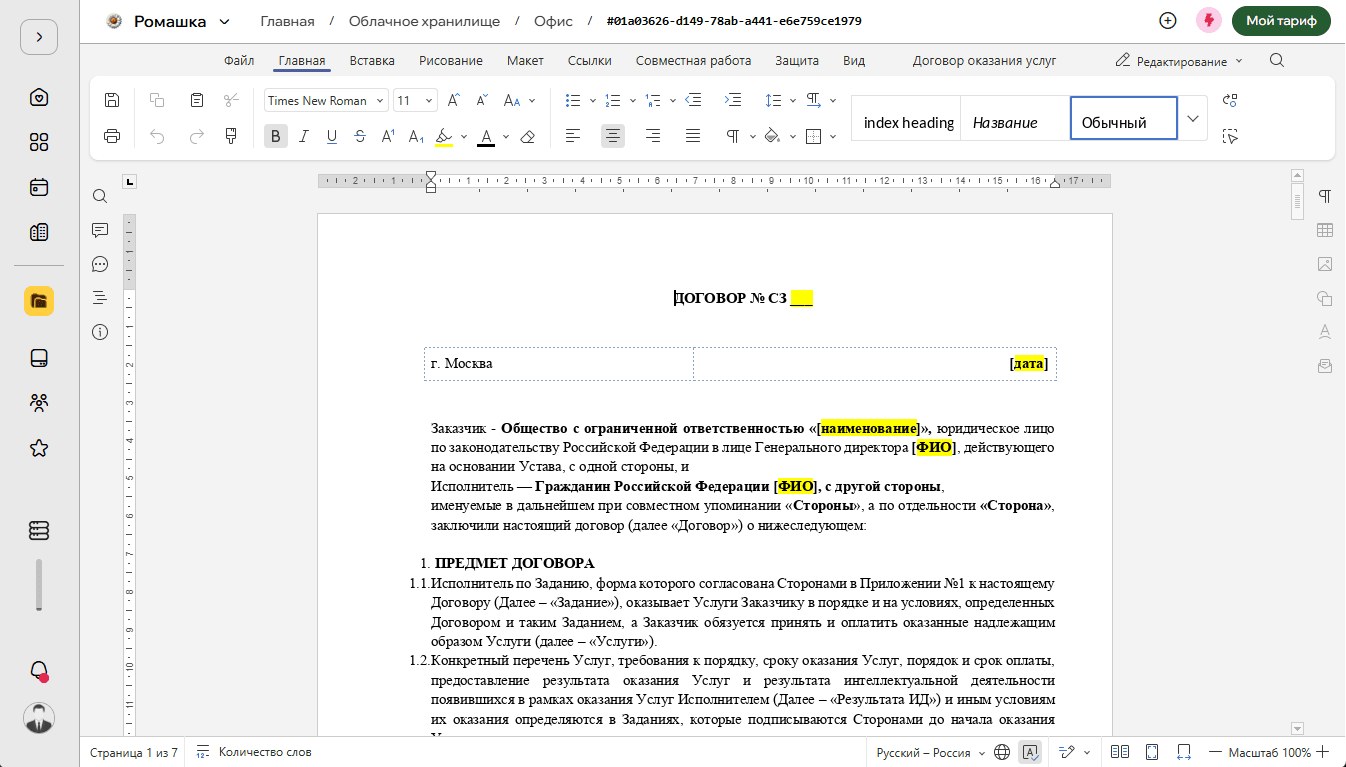The height and width of the screenshot is (767, 1346).
Task: Toggle bold formatting
Action: tap(276, 136)
